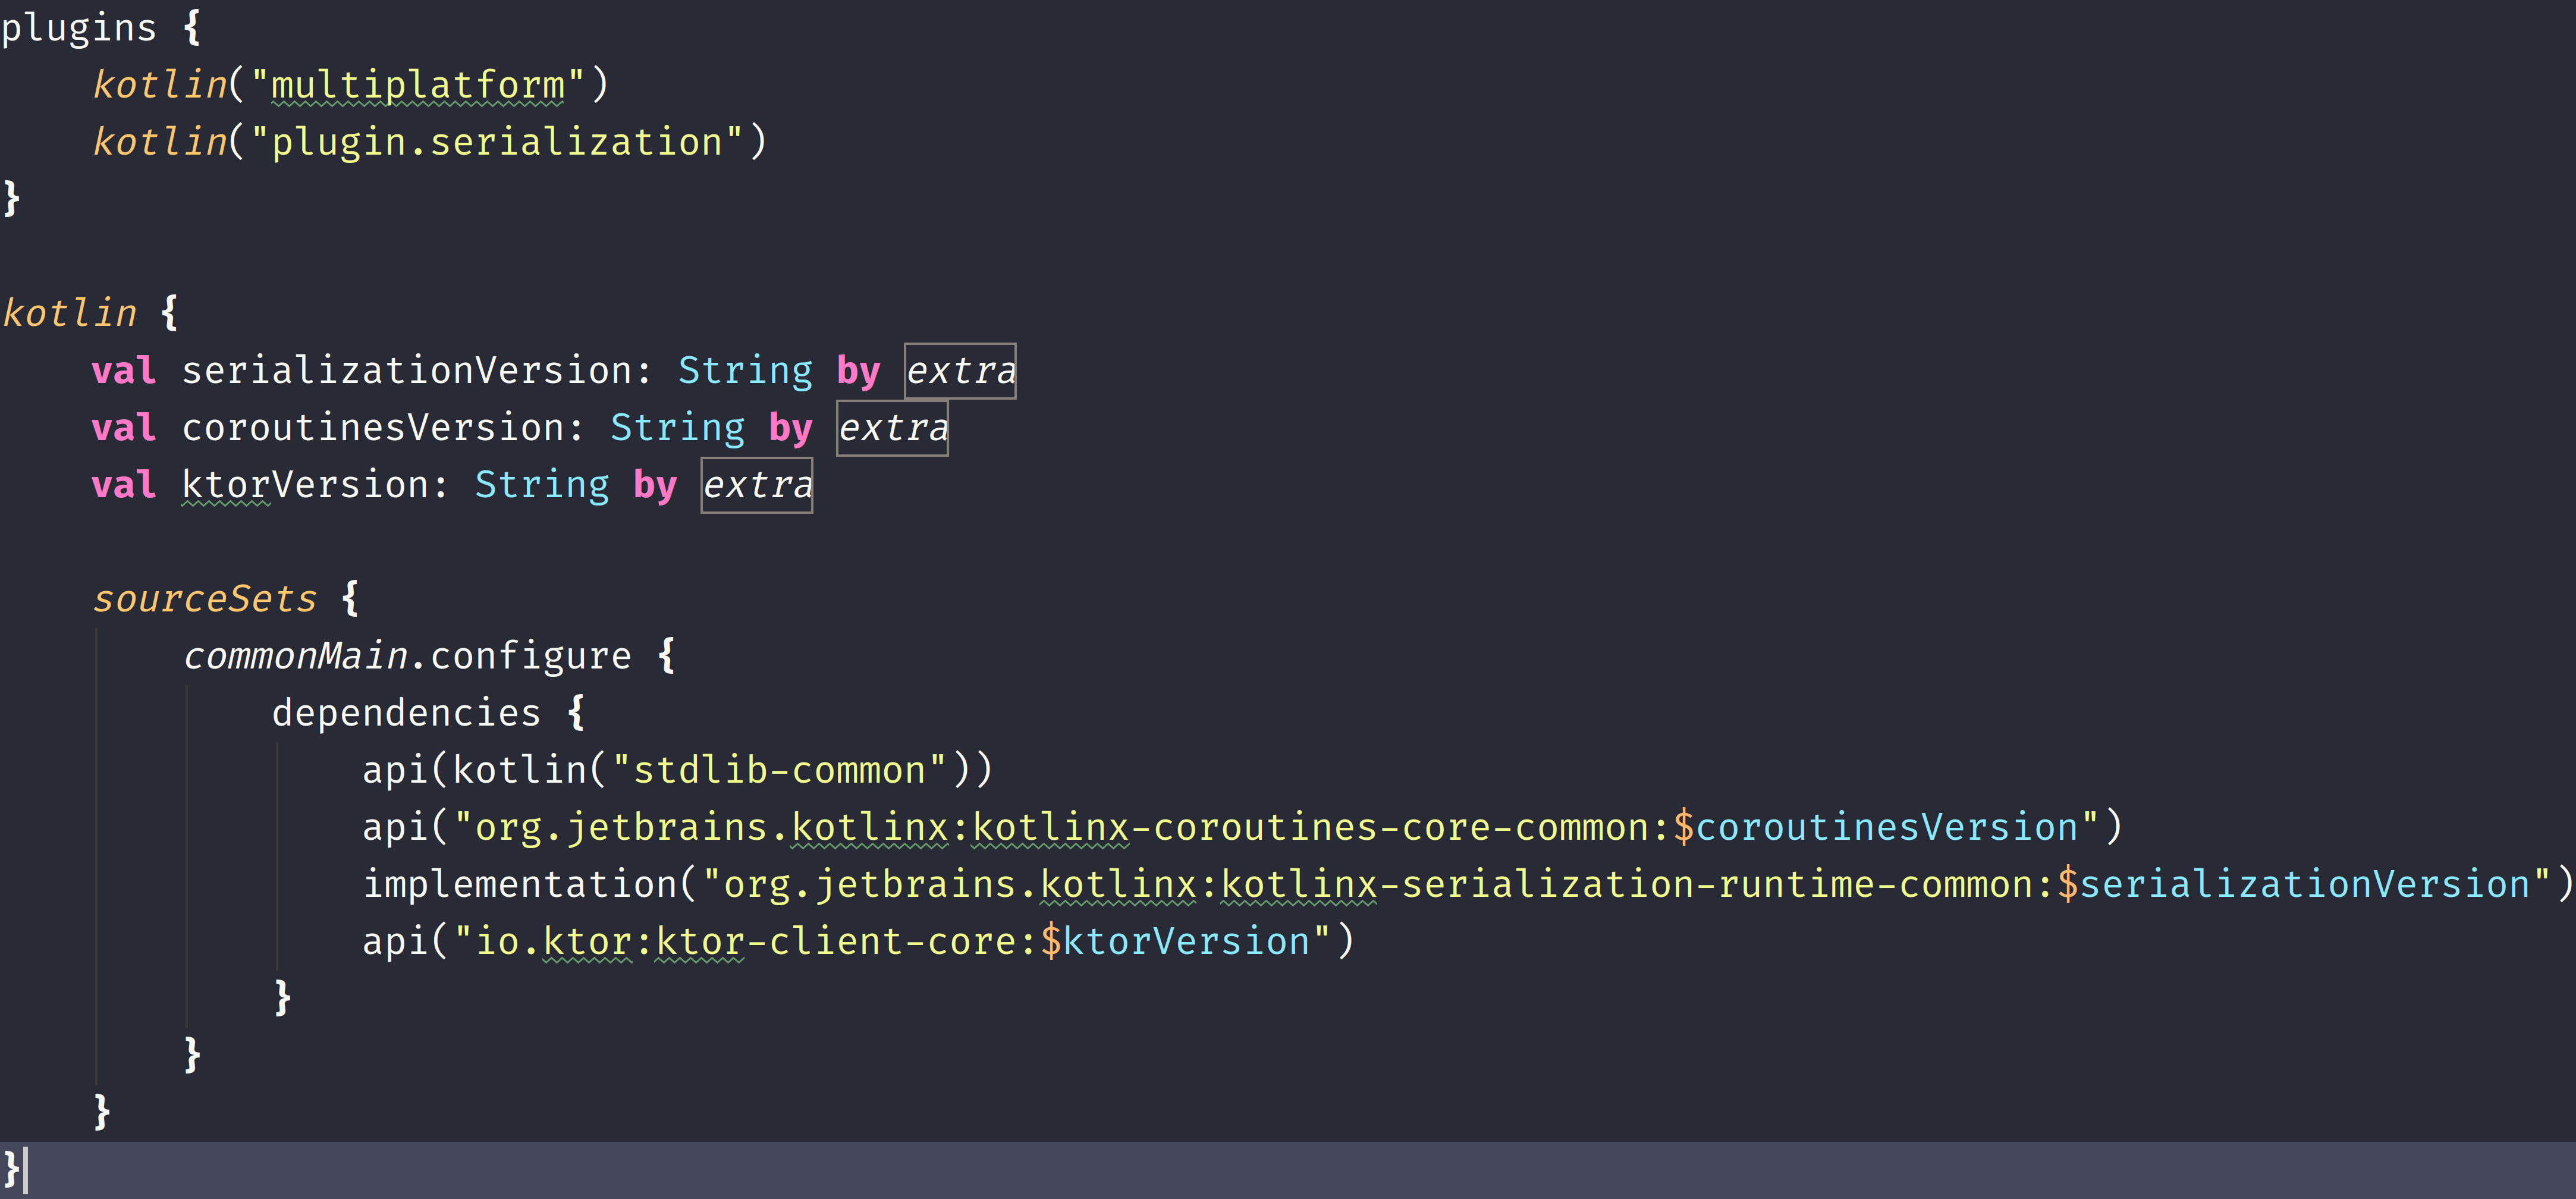Screen dimensions: 2576x1199
Task: Click opening brace after sourceSets
Action: click(350, 598)
